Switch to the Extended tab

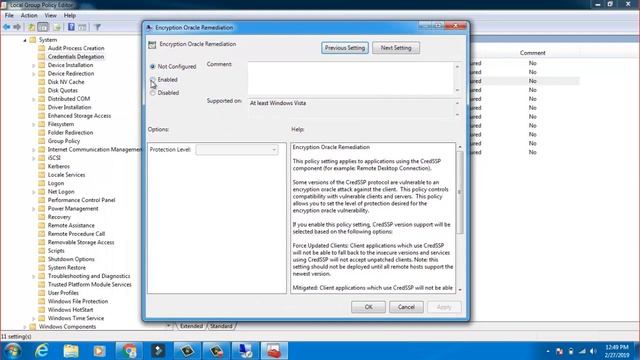pos(191,326)
